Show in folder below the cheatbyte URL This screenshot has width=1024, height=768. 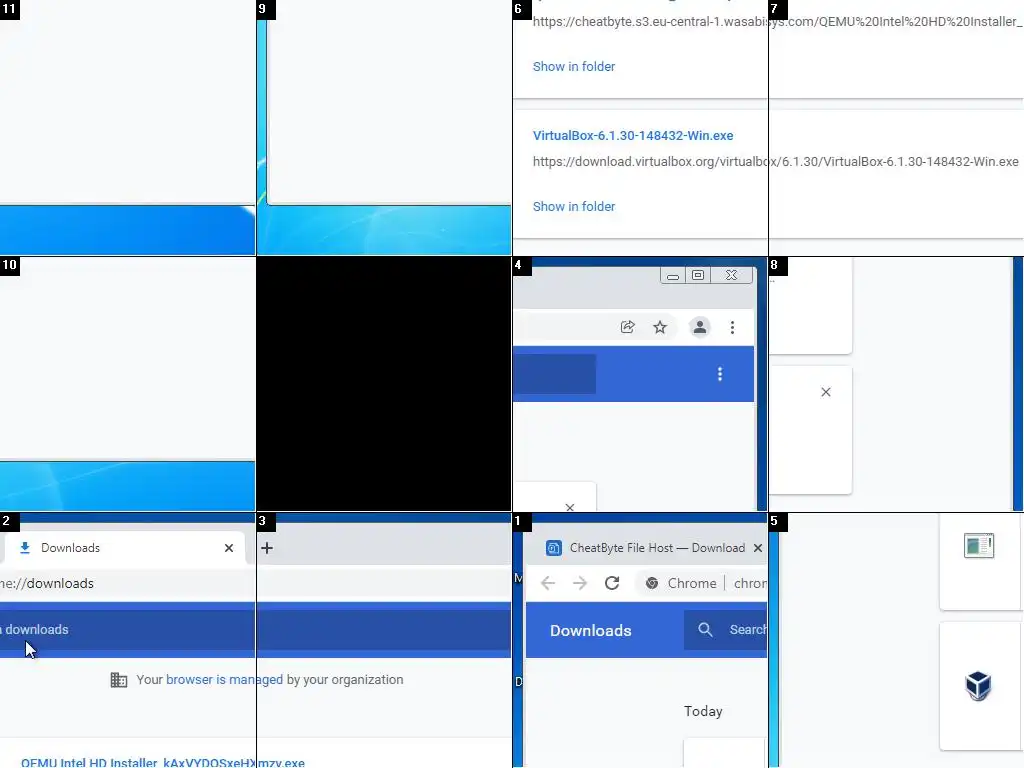(x=574, y=67)
